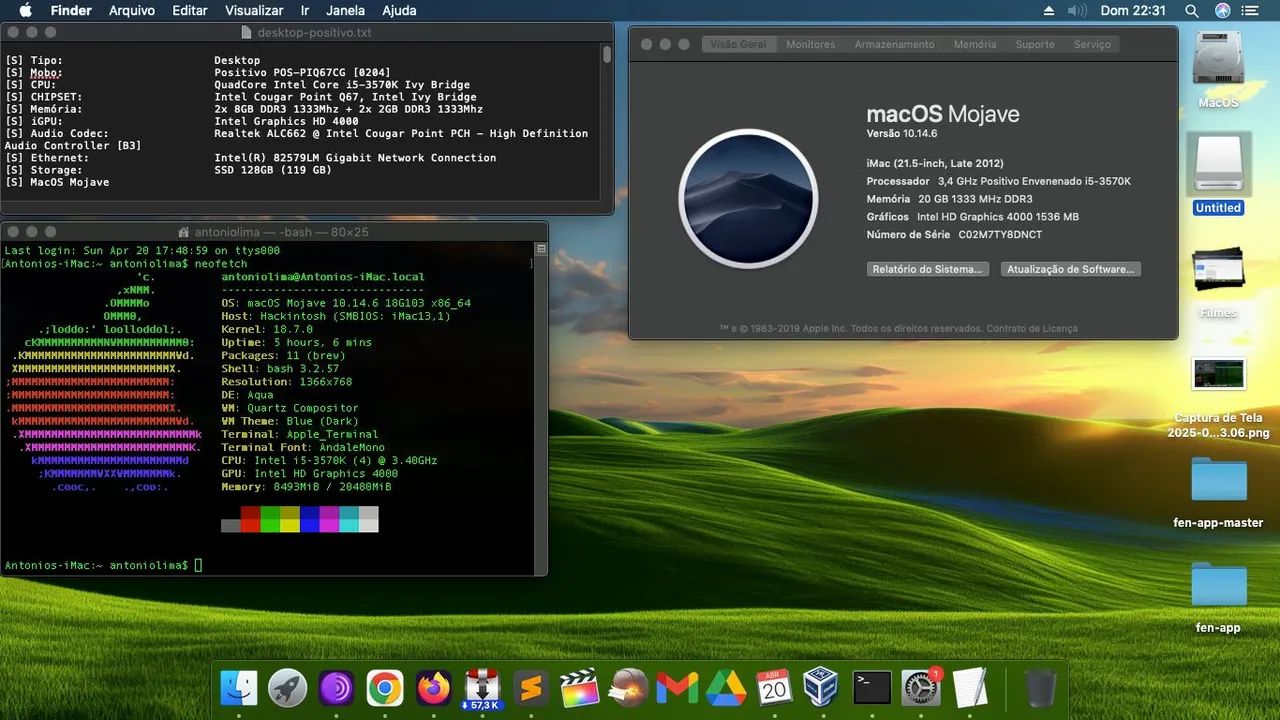1280x720 pixels.
Task: Switch to the Suporte tab
Action: coord(1035,44)
